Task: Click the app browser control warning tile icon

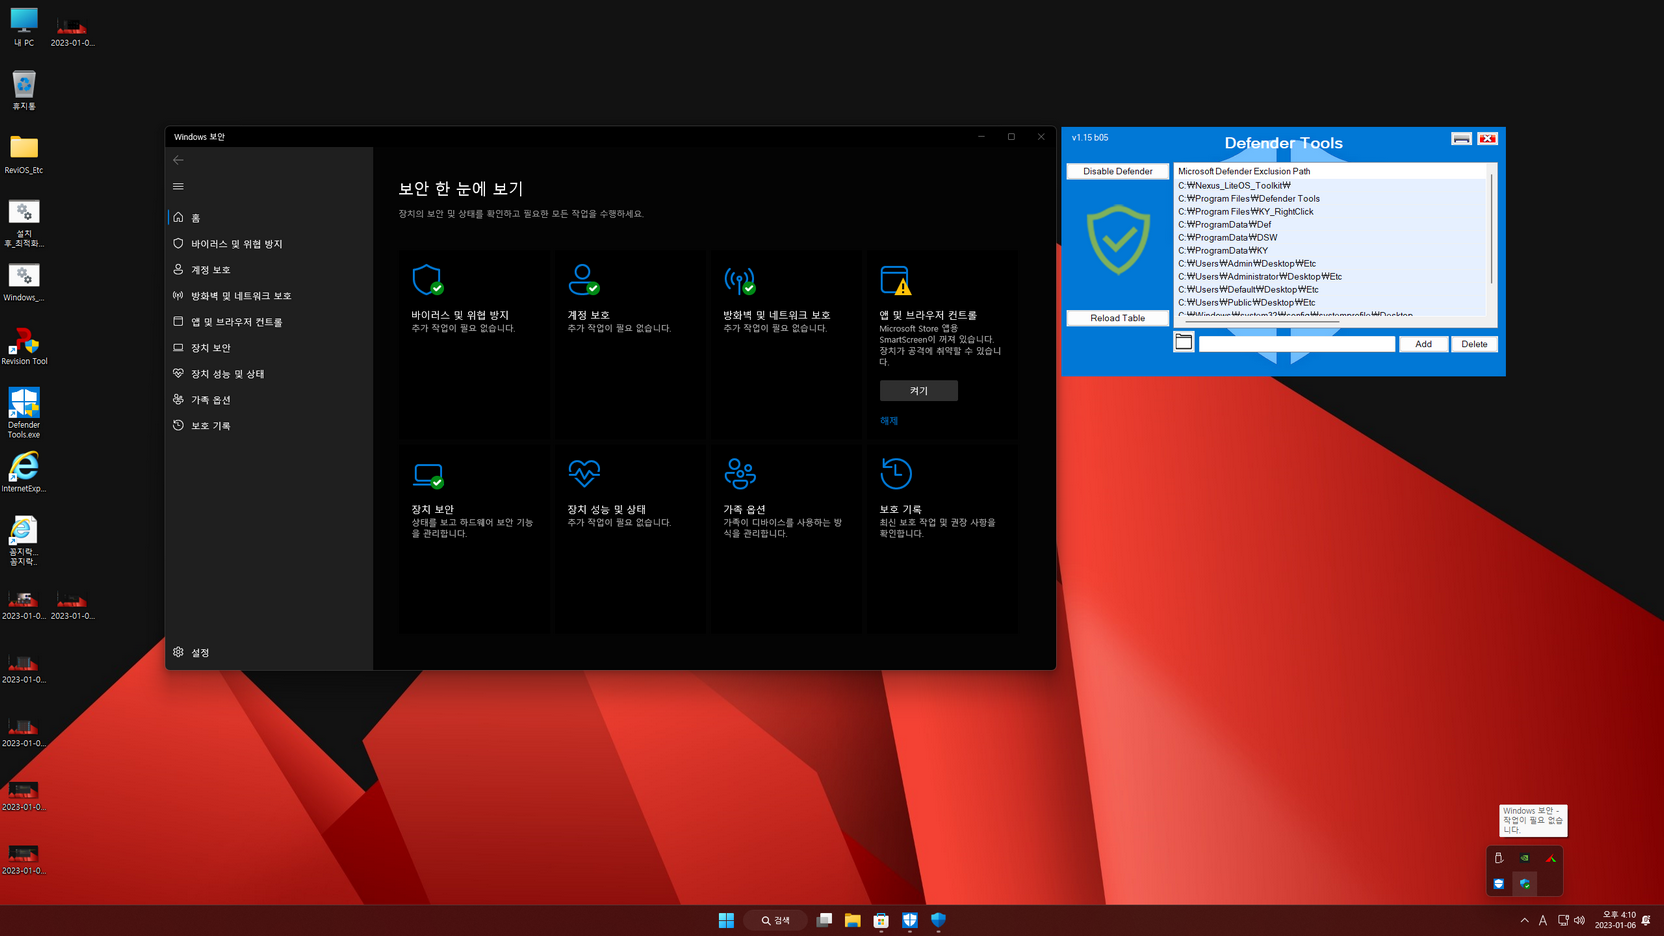Action: click(896, 280)
